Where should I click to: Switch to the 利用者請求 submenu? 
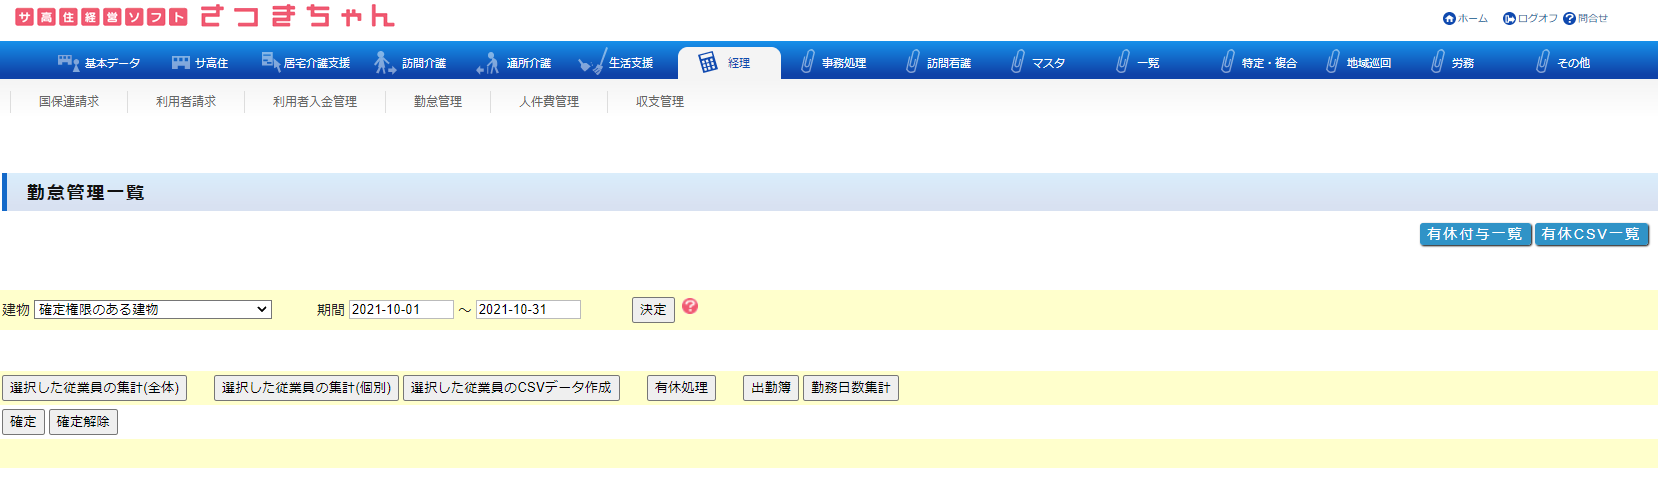[x=186, y=102]
